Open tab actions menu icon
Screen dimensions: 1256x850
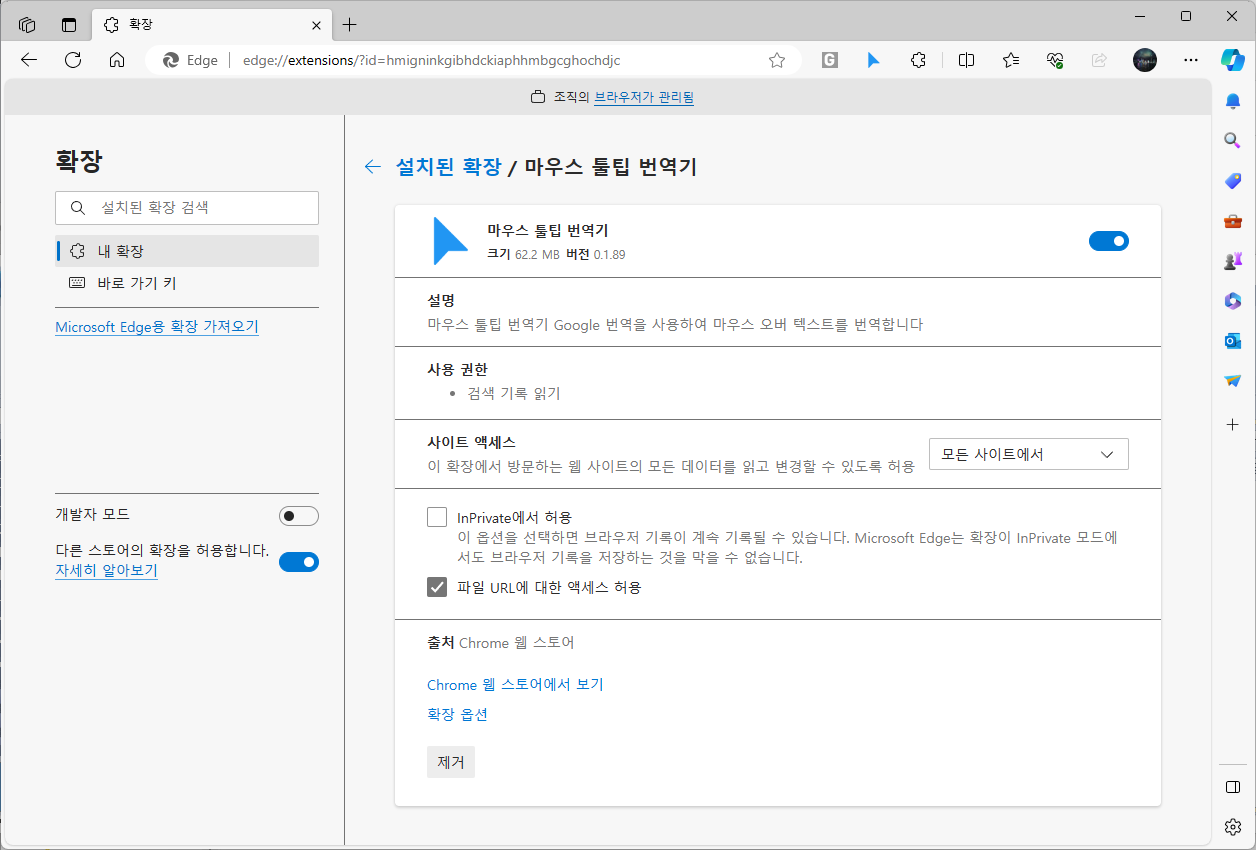tap(69, 24)
